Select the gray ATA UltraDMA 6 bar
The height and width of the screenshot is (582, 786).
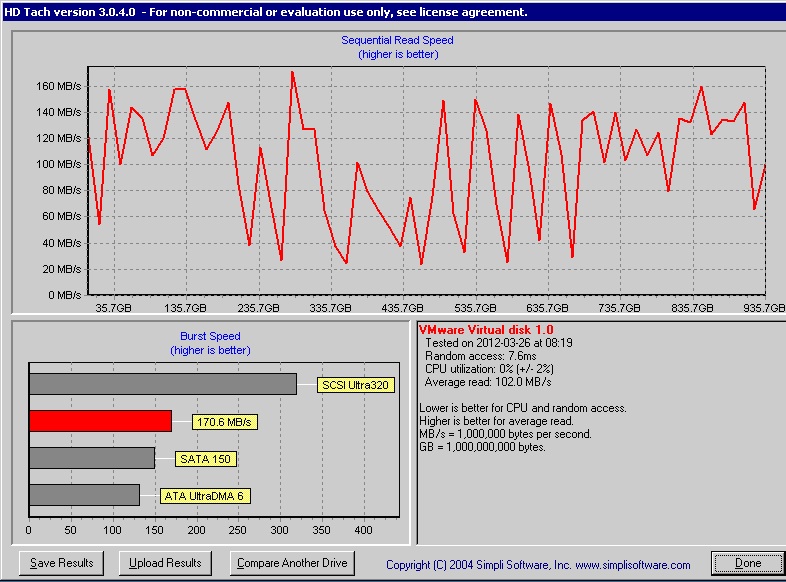pos(84,495)
